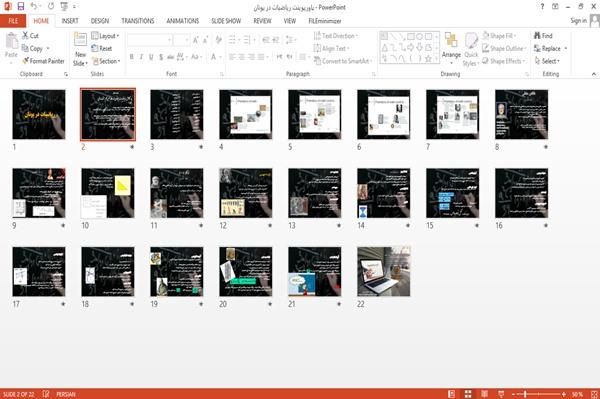Open the Select dropdown in Editing
Viewport: 600px width, 399px height.
[x=547, y=61]
